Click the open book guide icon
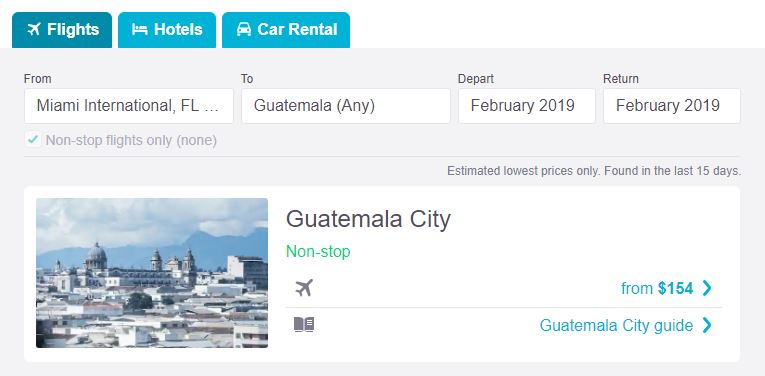Image resolution: width=765 pixels, height=376 pixels. point(303,325)
